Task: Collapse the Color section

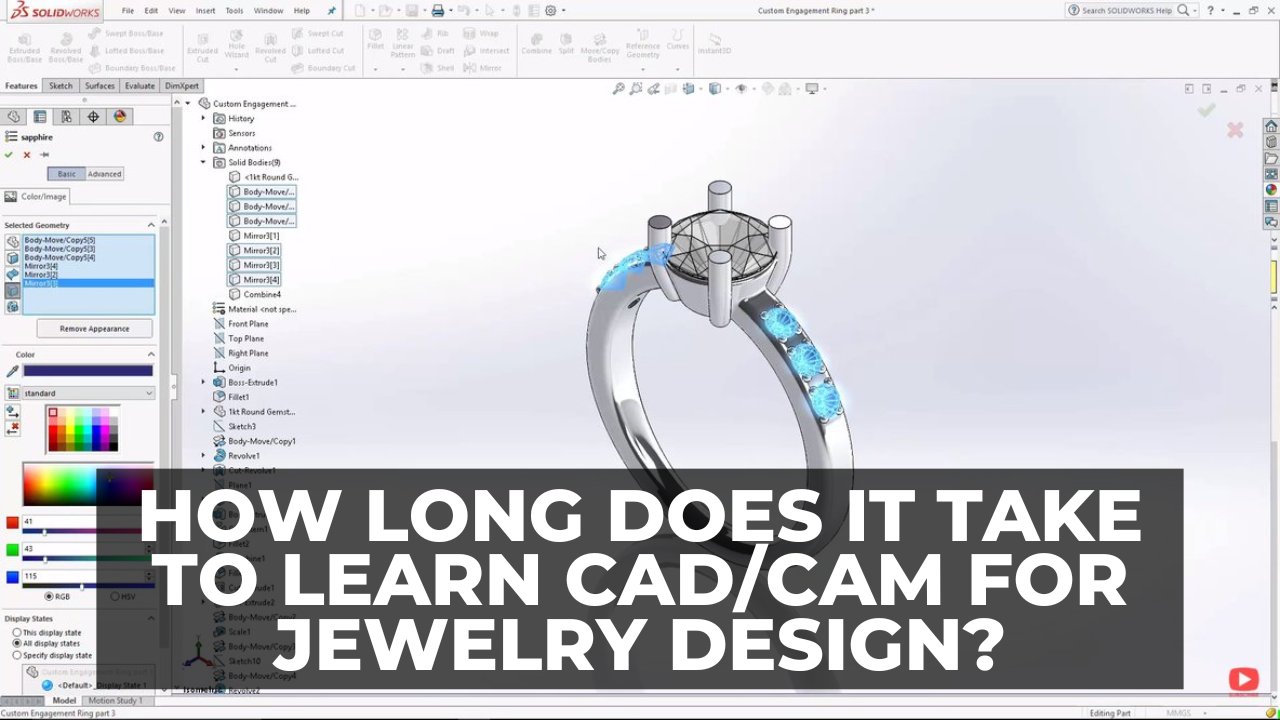Action: pos(151,354)
